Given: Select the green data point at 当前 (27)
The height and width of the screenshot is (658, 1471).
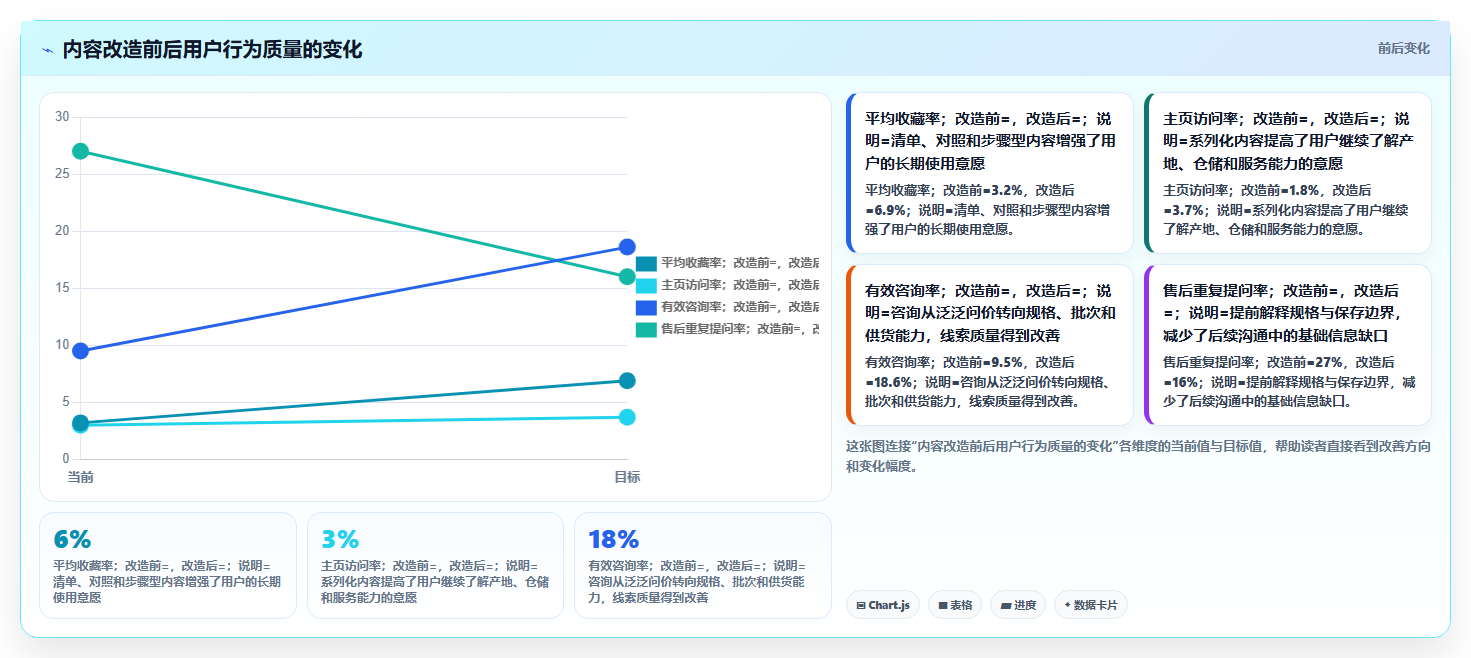Looking at the screenshot, I should coord(81,151).
